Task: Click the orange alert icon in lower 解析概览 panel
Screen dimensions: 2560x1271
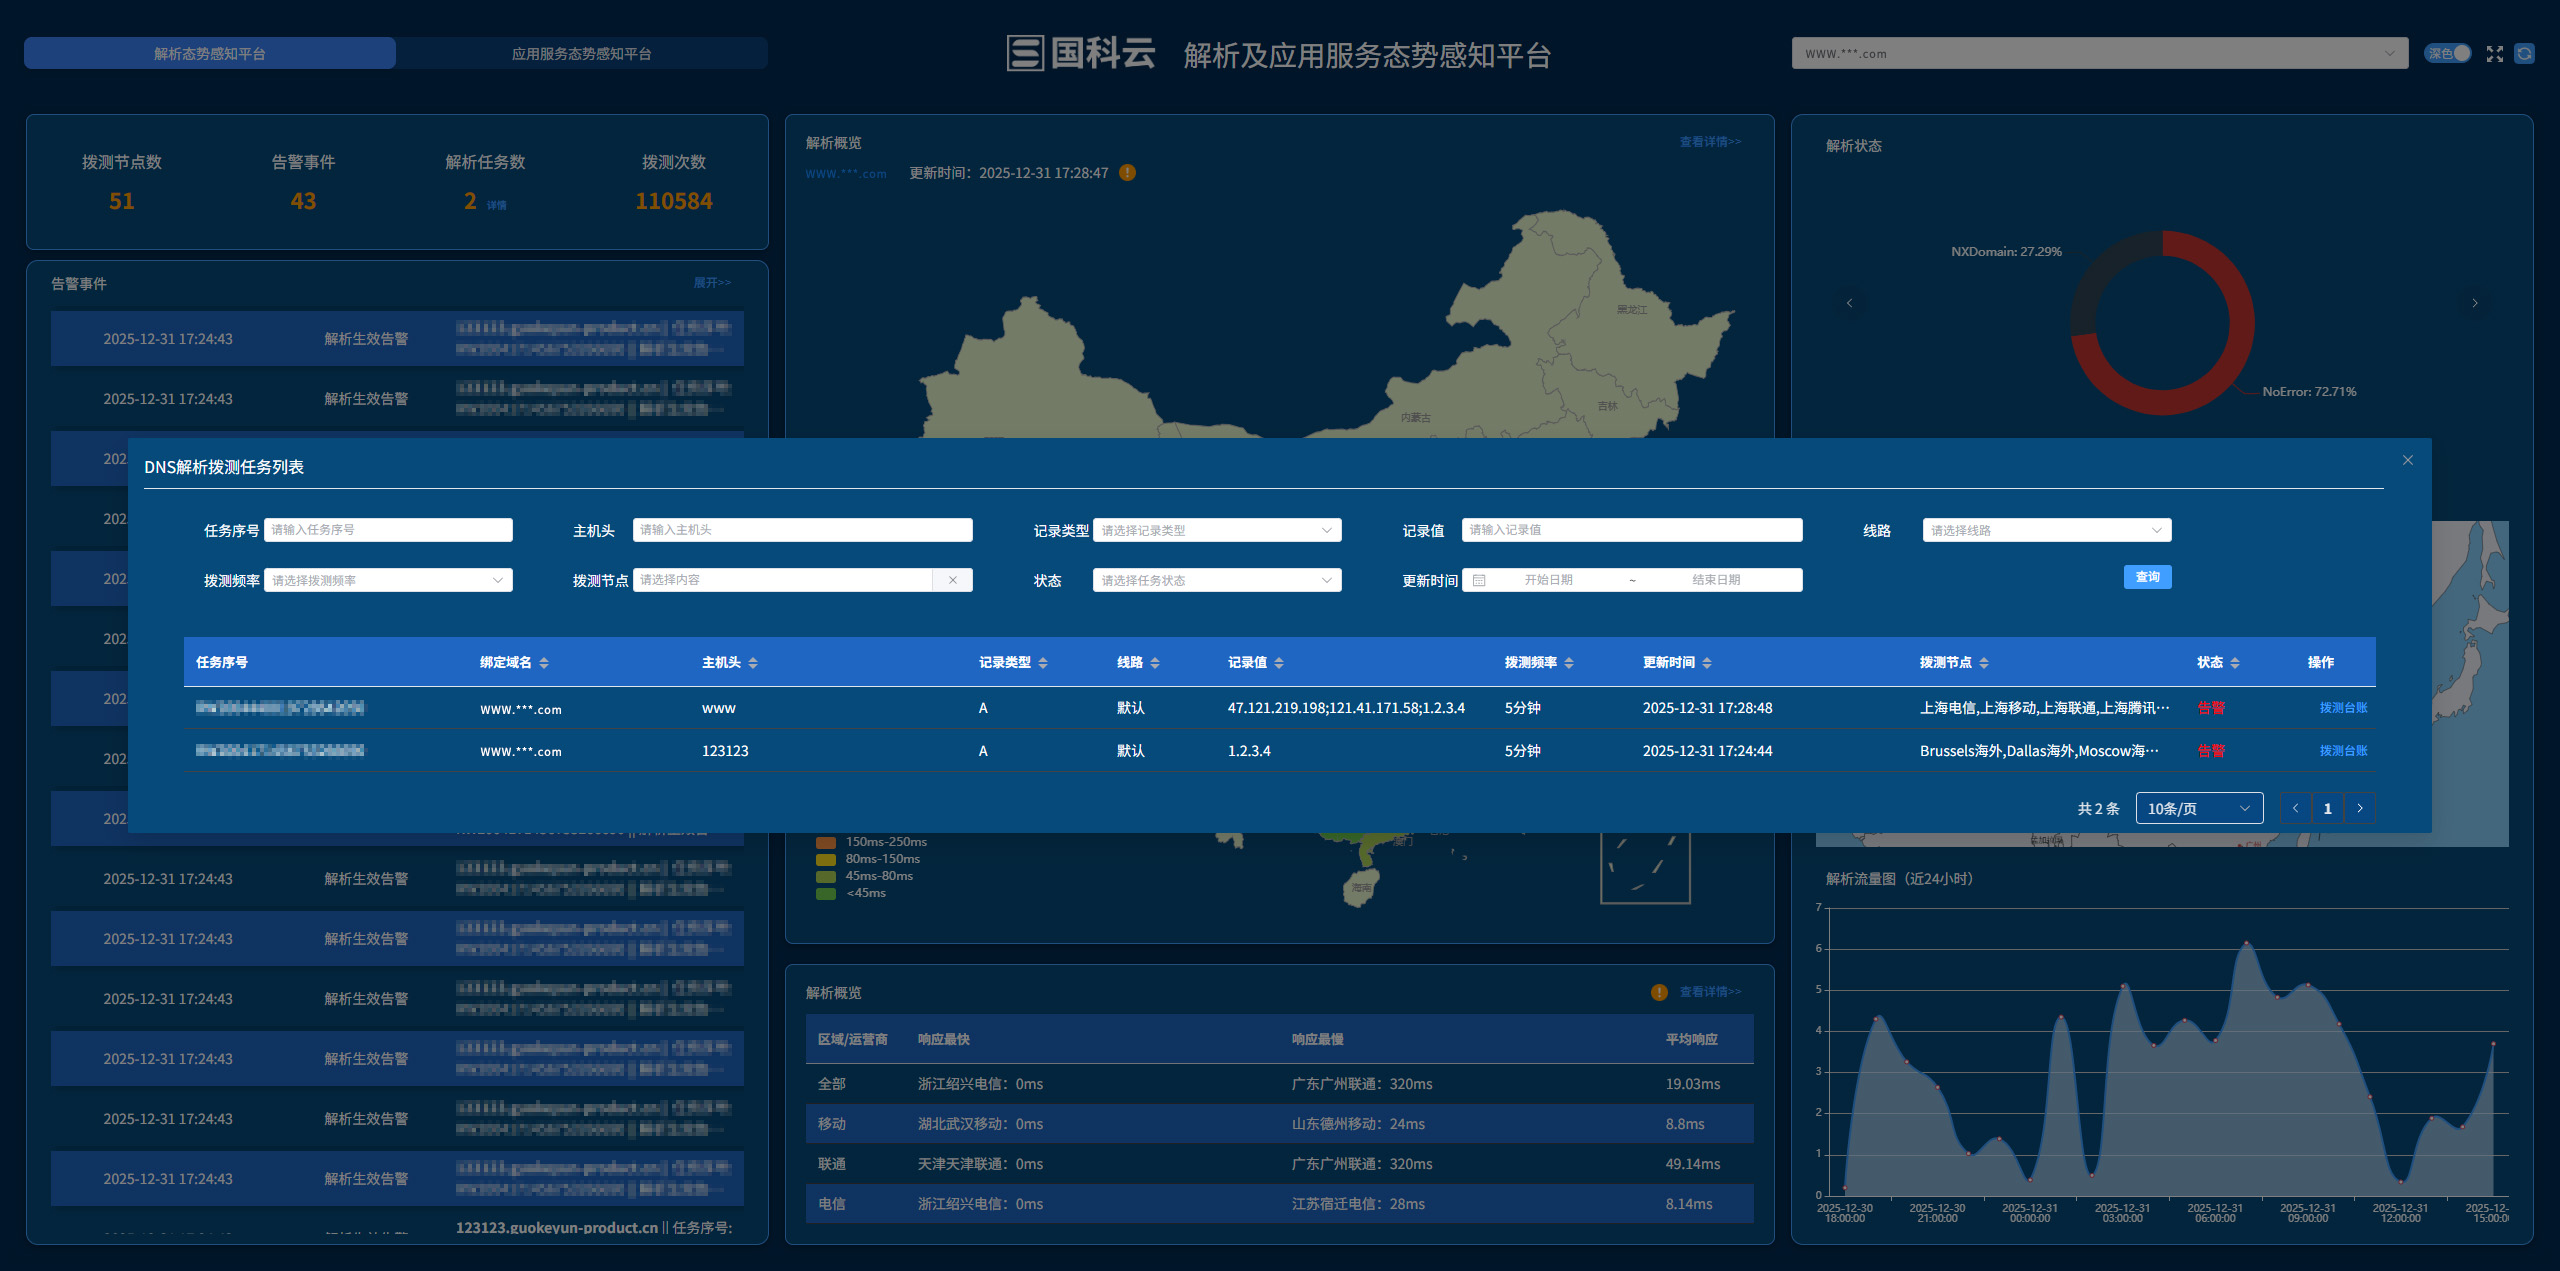Action: pyautogui.click(x=1658, y=992)
